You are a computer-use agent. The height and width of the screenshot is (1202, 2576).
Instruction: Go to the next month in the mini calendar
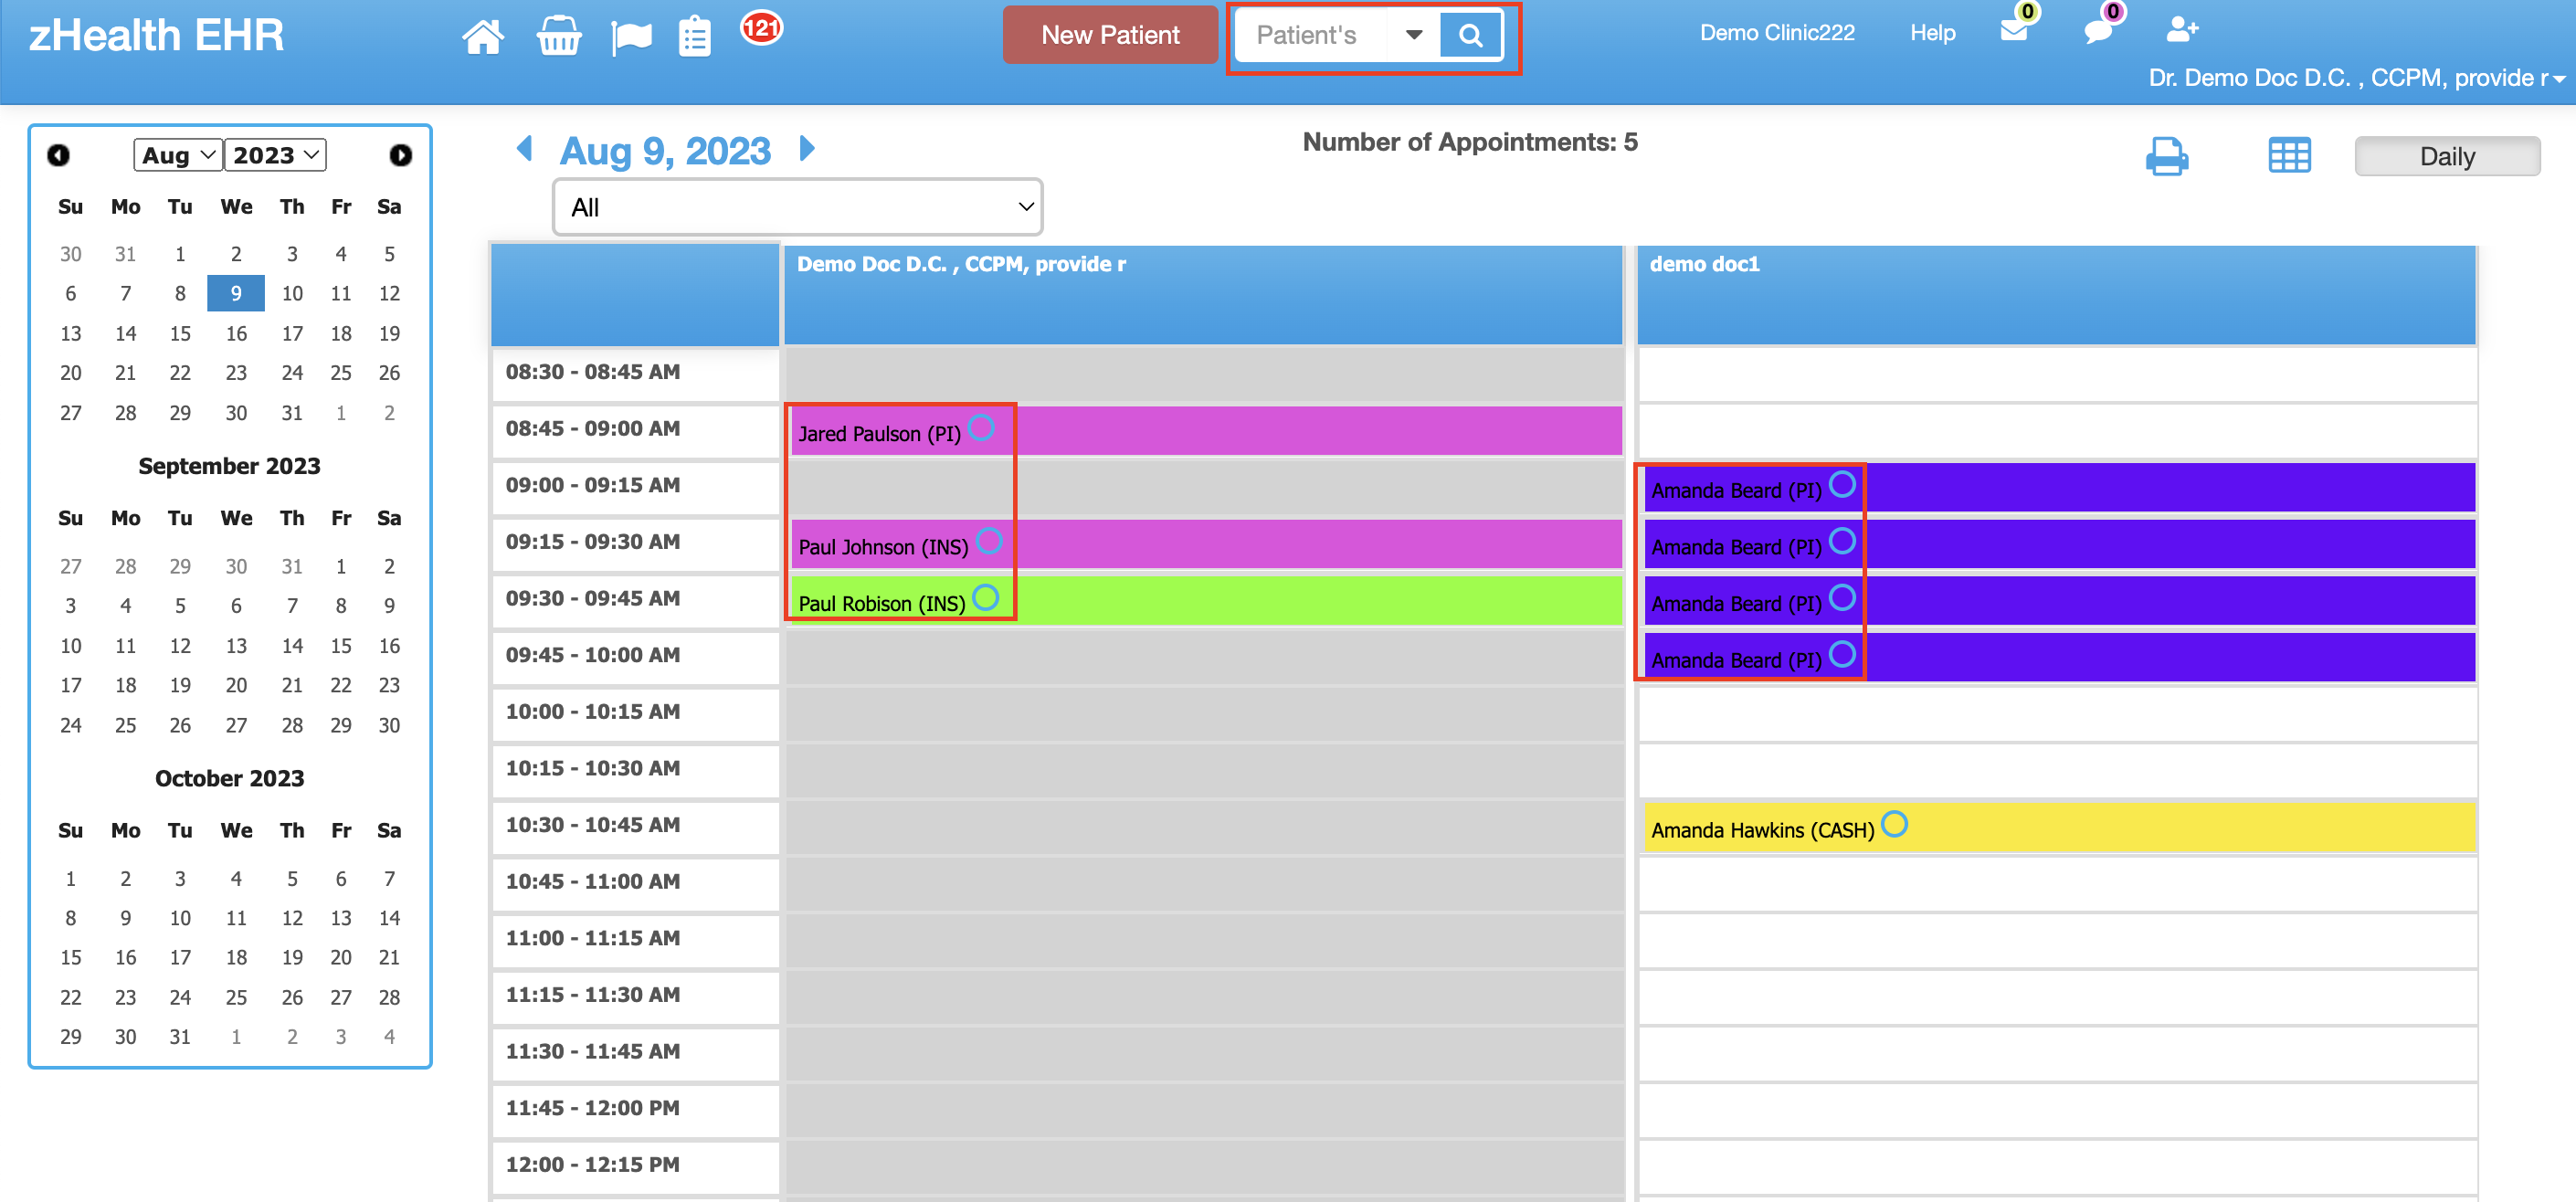click(400, 155)
